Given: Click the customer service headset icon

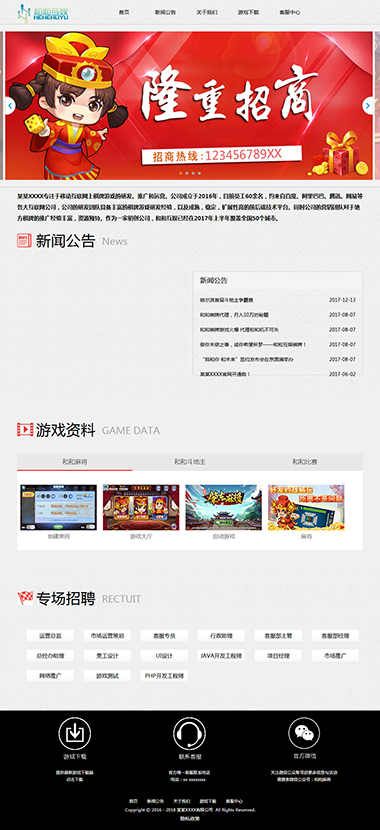Looking at the screenshot, I should [x=189, y=734].
